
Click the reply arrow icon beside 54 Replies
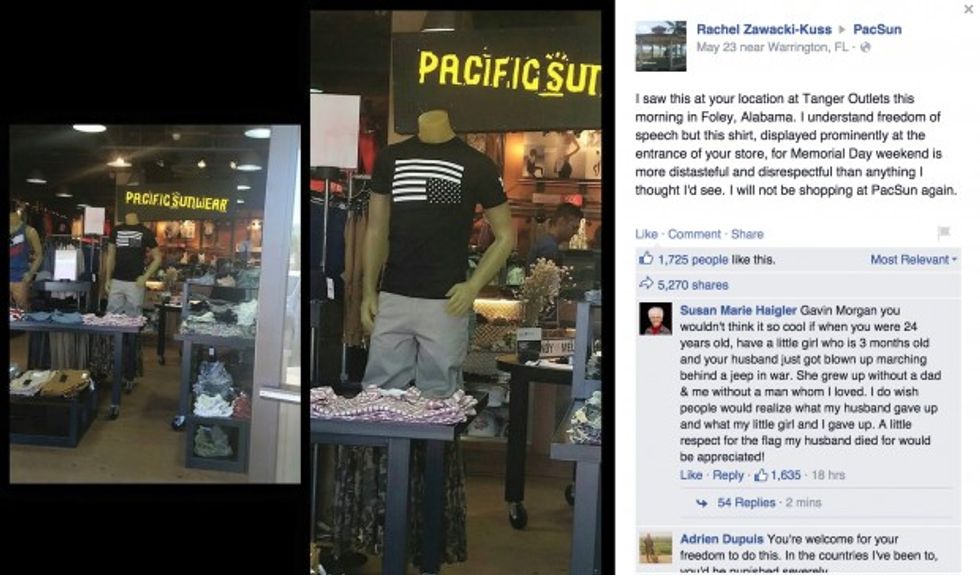pos(702,502)
